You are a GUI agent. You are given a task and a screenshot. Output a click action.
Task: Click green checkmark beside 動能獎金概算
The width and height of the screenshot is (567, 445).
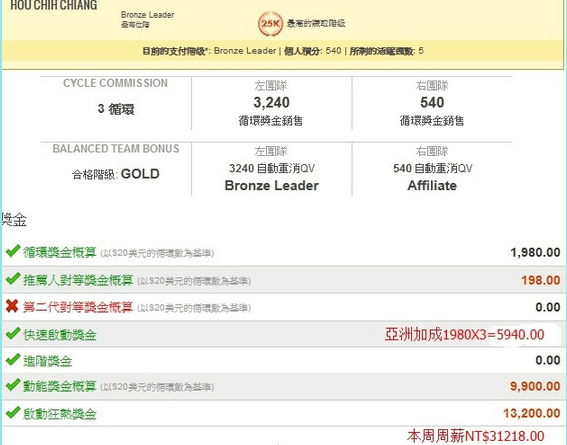13,385
